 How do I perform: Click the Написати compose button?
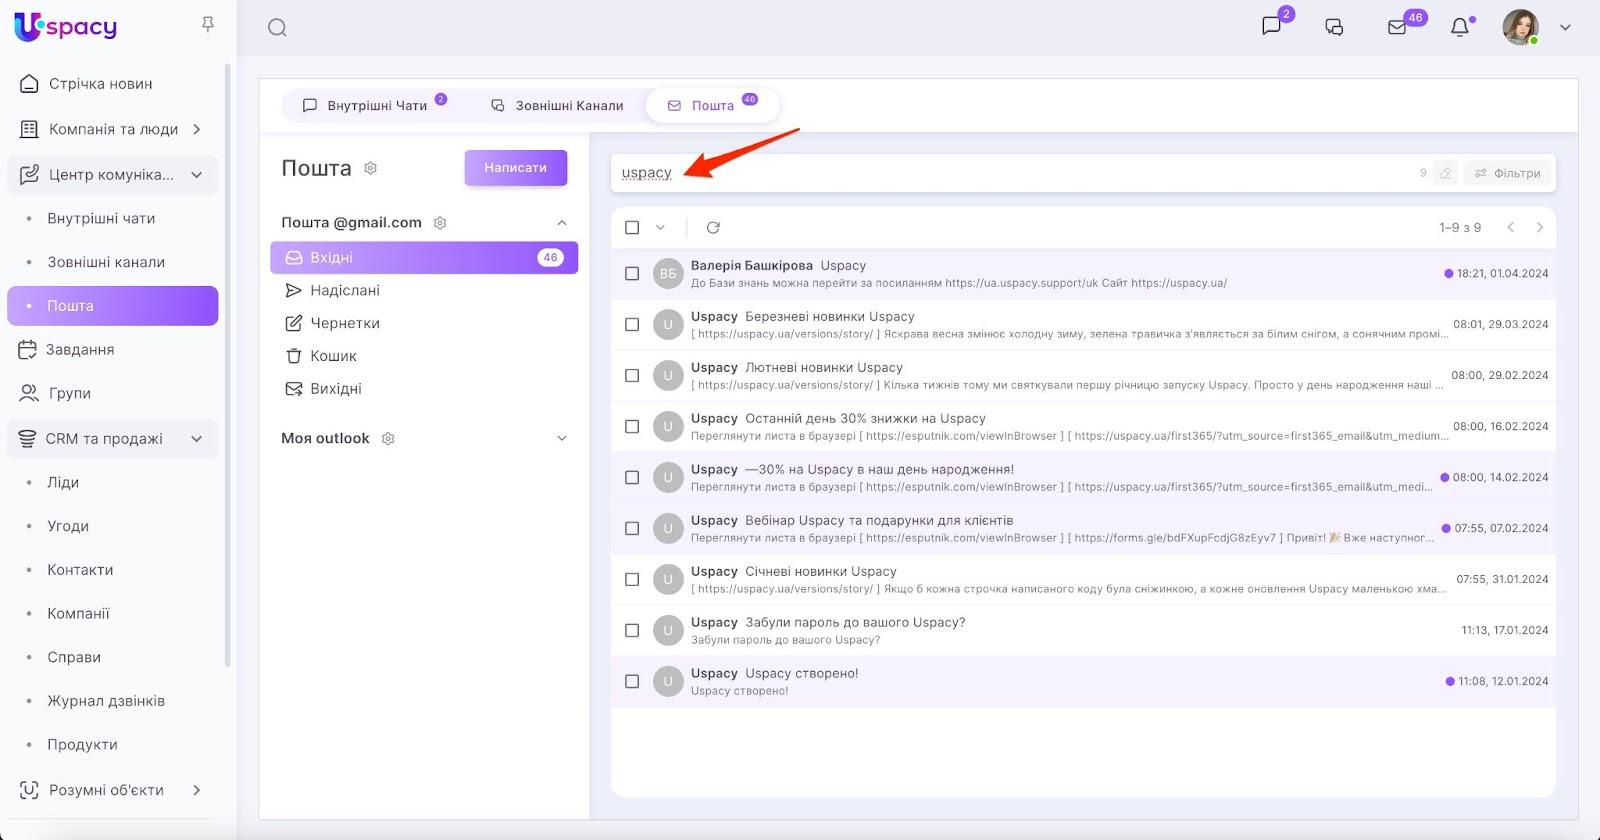click(x=515, y=168)
